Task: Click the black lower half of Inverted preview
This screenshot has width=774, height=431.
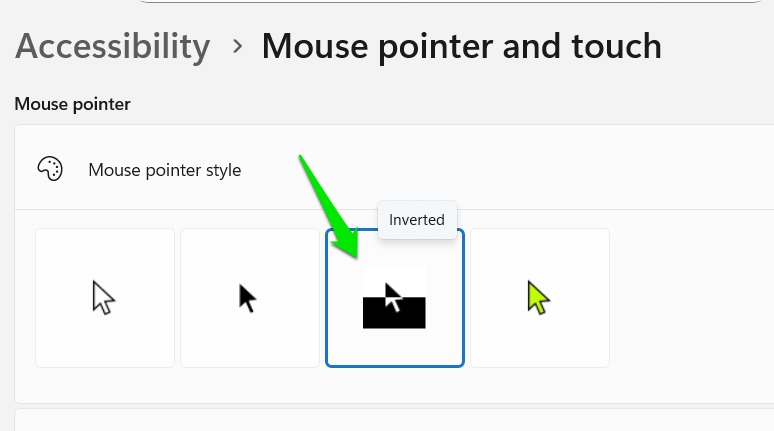Action: click(394, 318)
